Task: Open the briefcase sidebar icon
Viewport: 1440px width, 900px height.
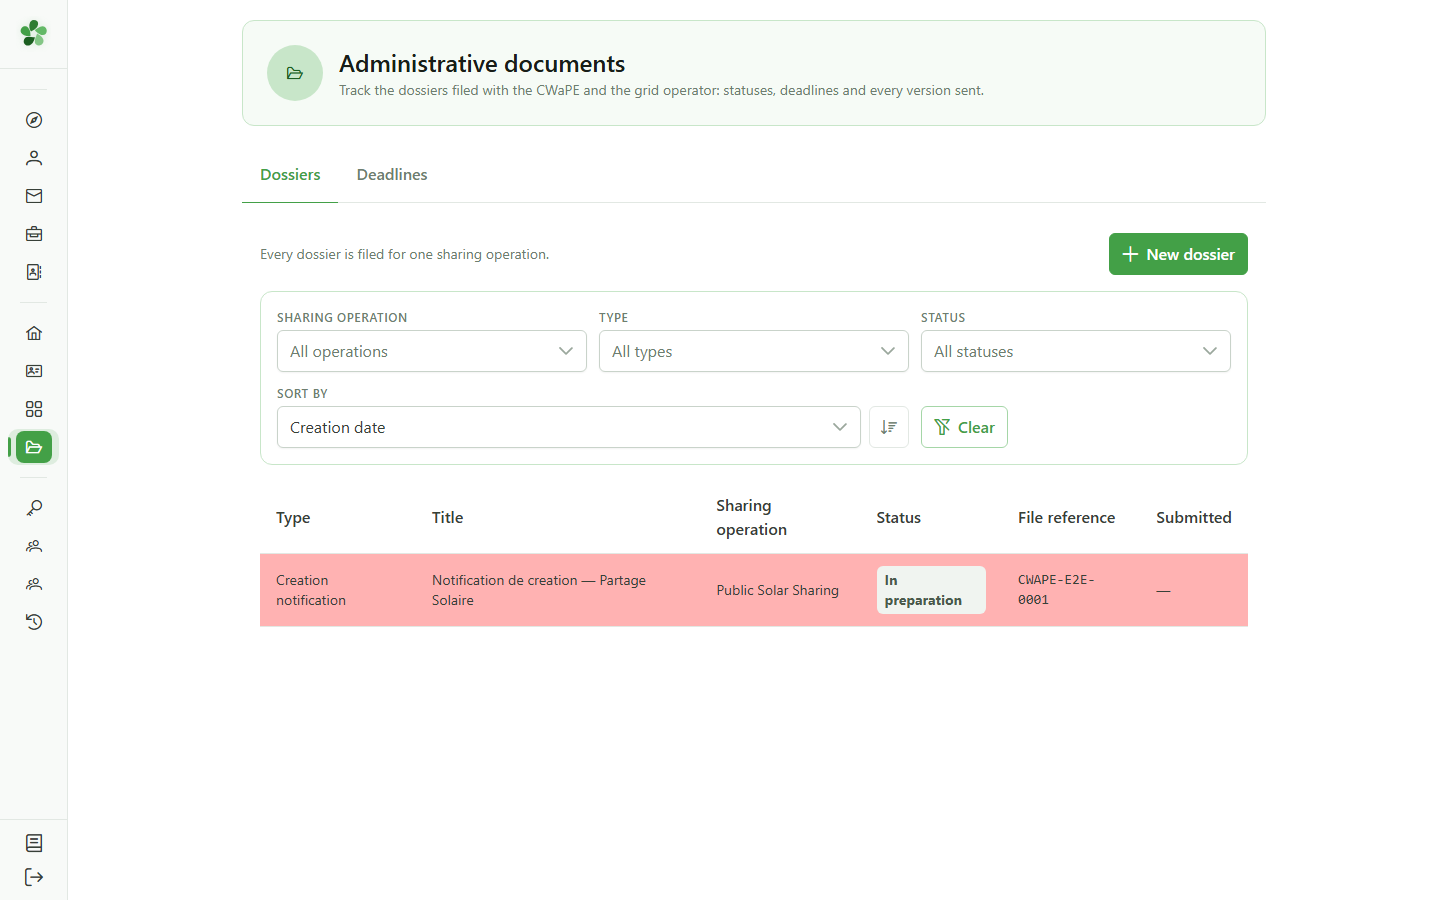Action: [34, 234]
